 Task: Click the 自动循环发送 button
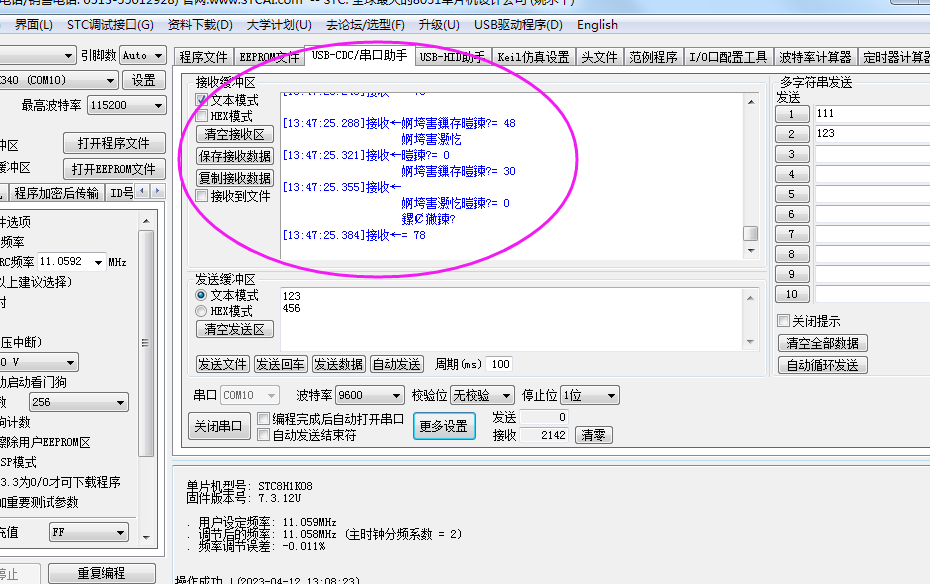pyautogui.click(x=823, y=365)
